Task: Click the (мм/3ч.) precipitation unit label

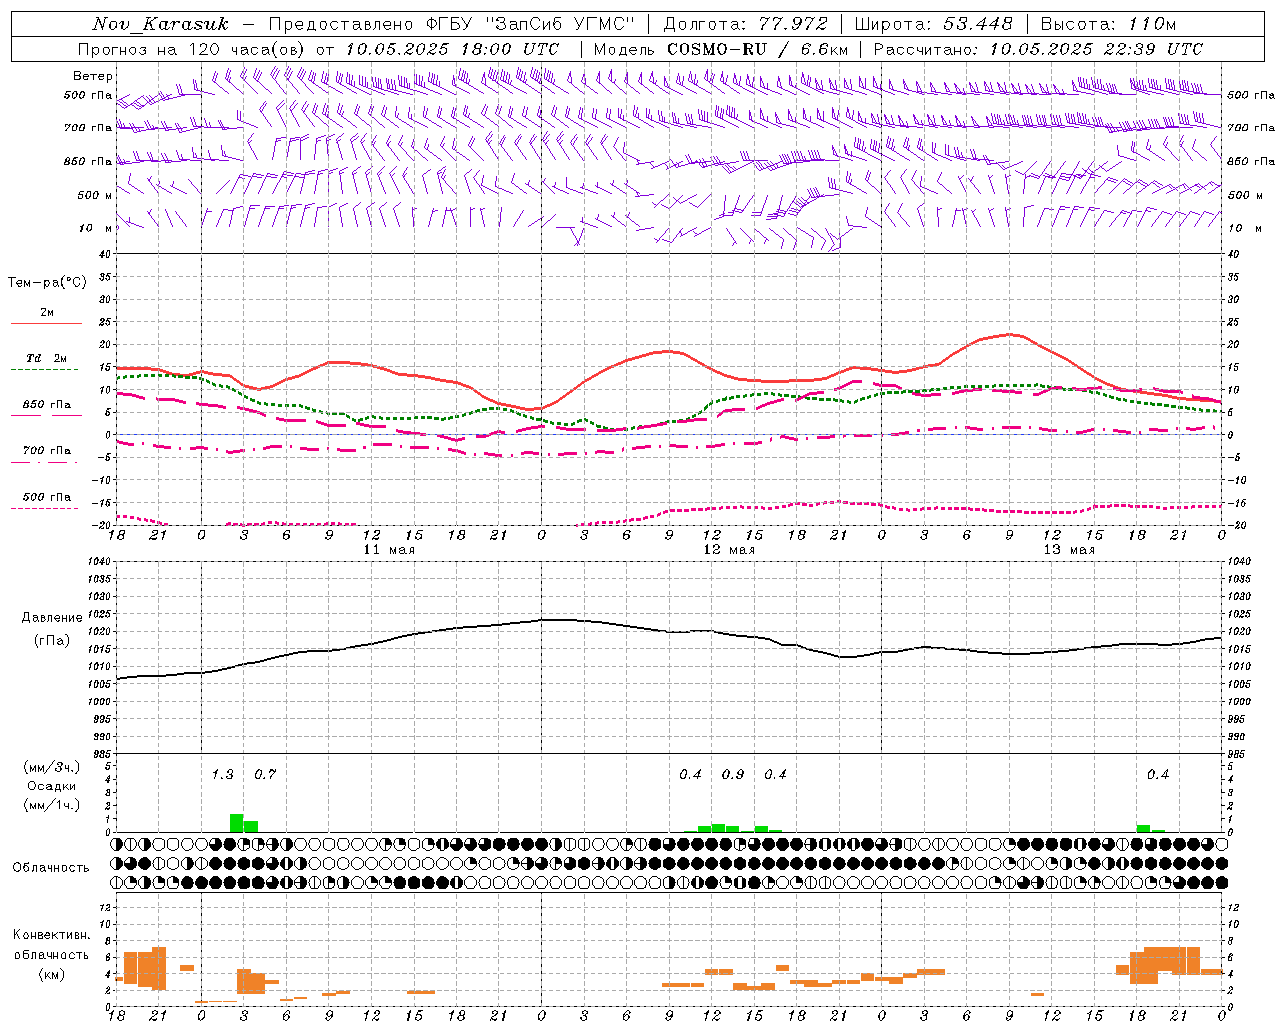Action: [x=51, y=767]
